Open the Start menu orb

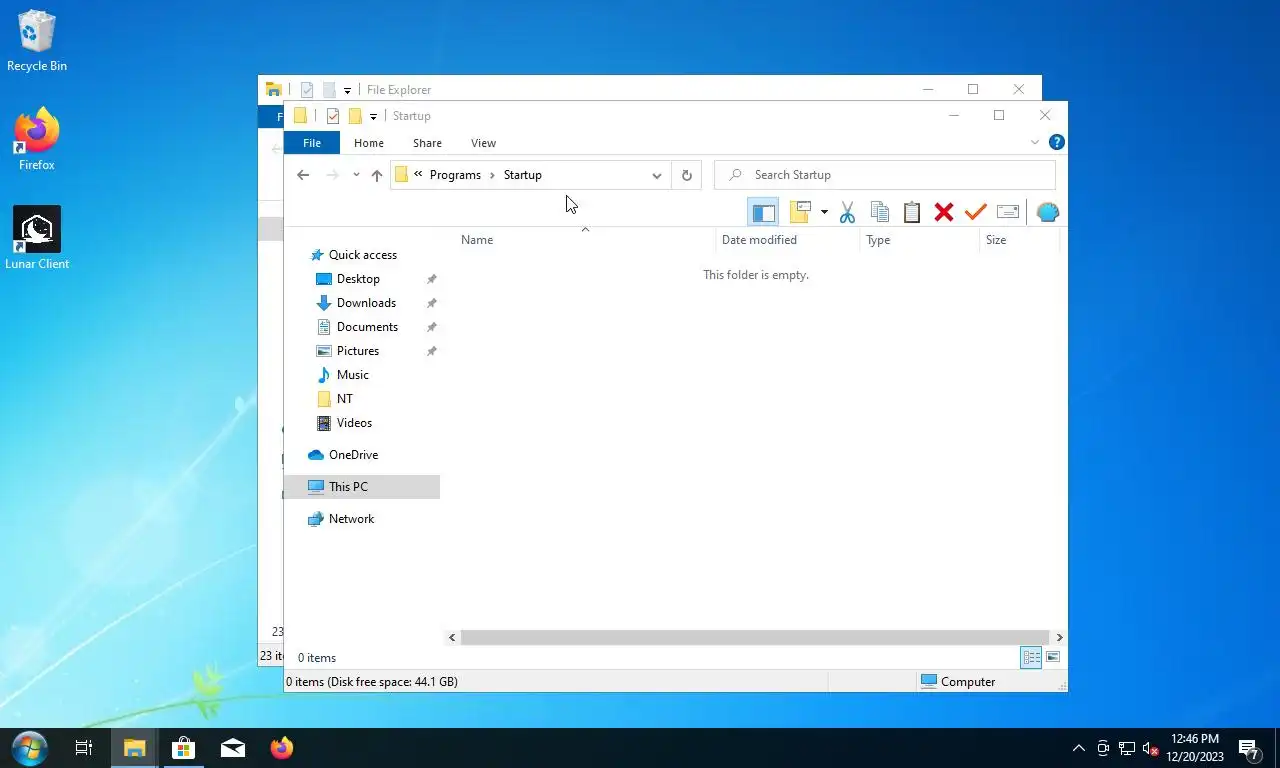coord(29,748)
